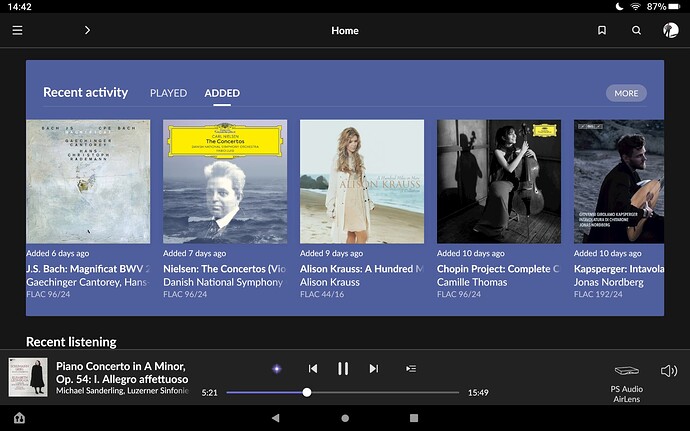This screenshot has width=690, height=431.
Task: Skip to the next track
Action: point(374,368)
